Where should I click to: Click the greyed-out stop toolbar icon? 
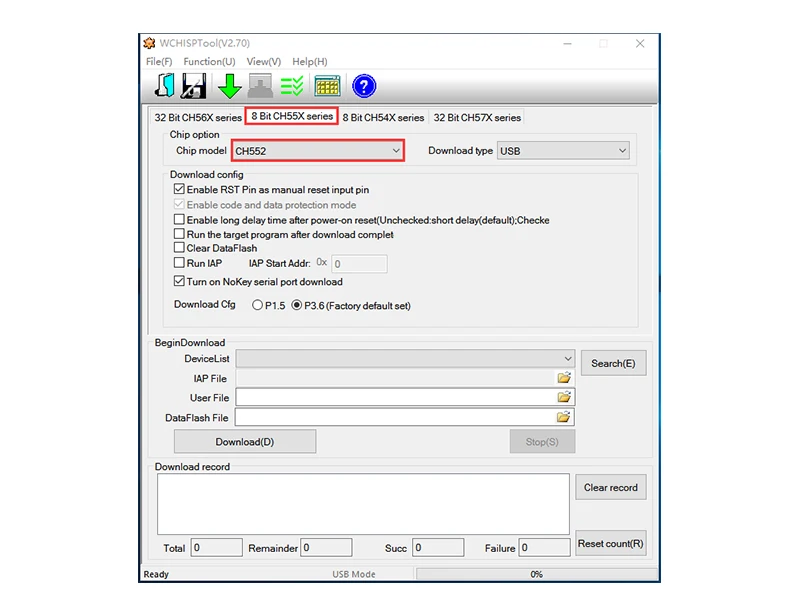click(260, 86)
